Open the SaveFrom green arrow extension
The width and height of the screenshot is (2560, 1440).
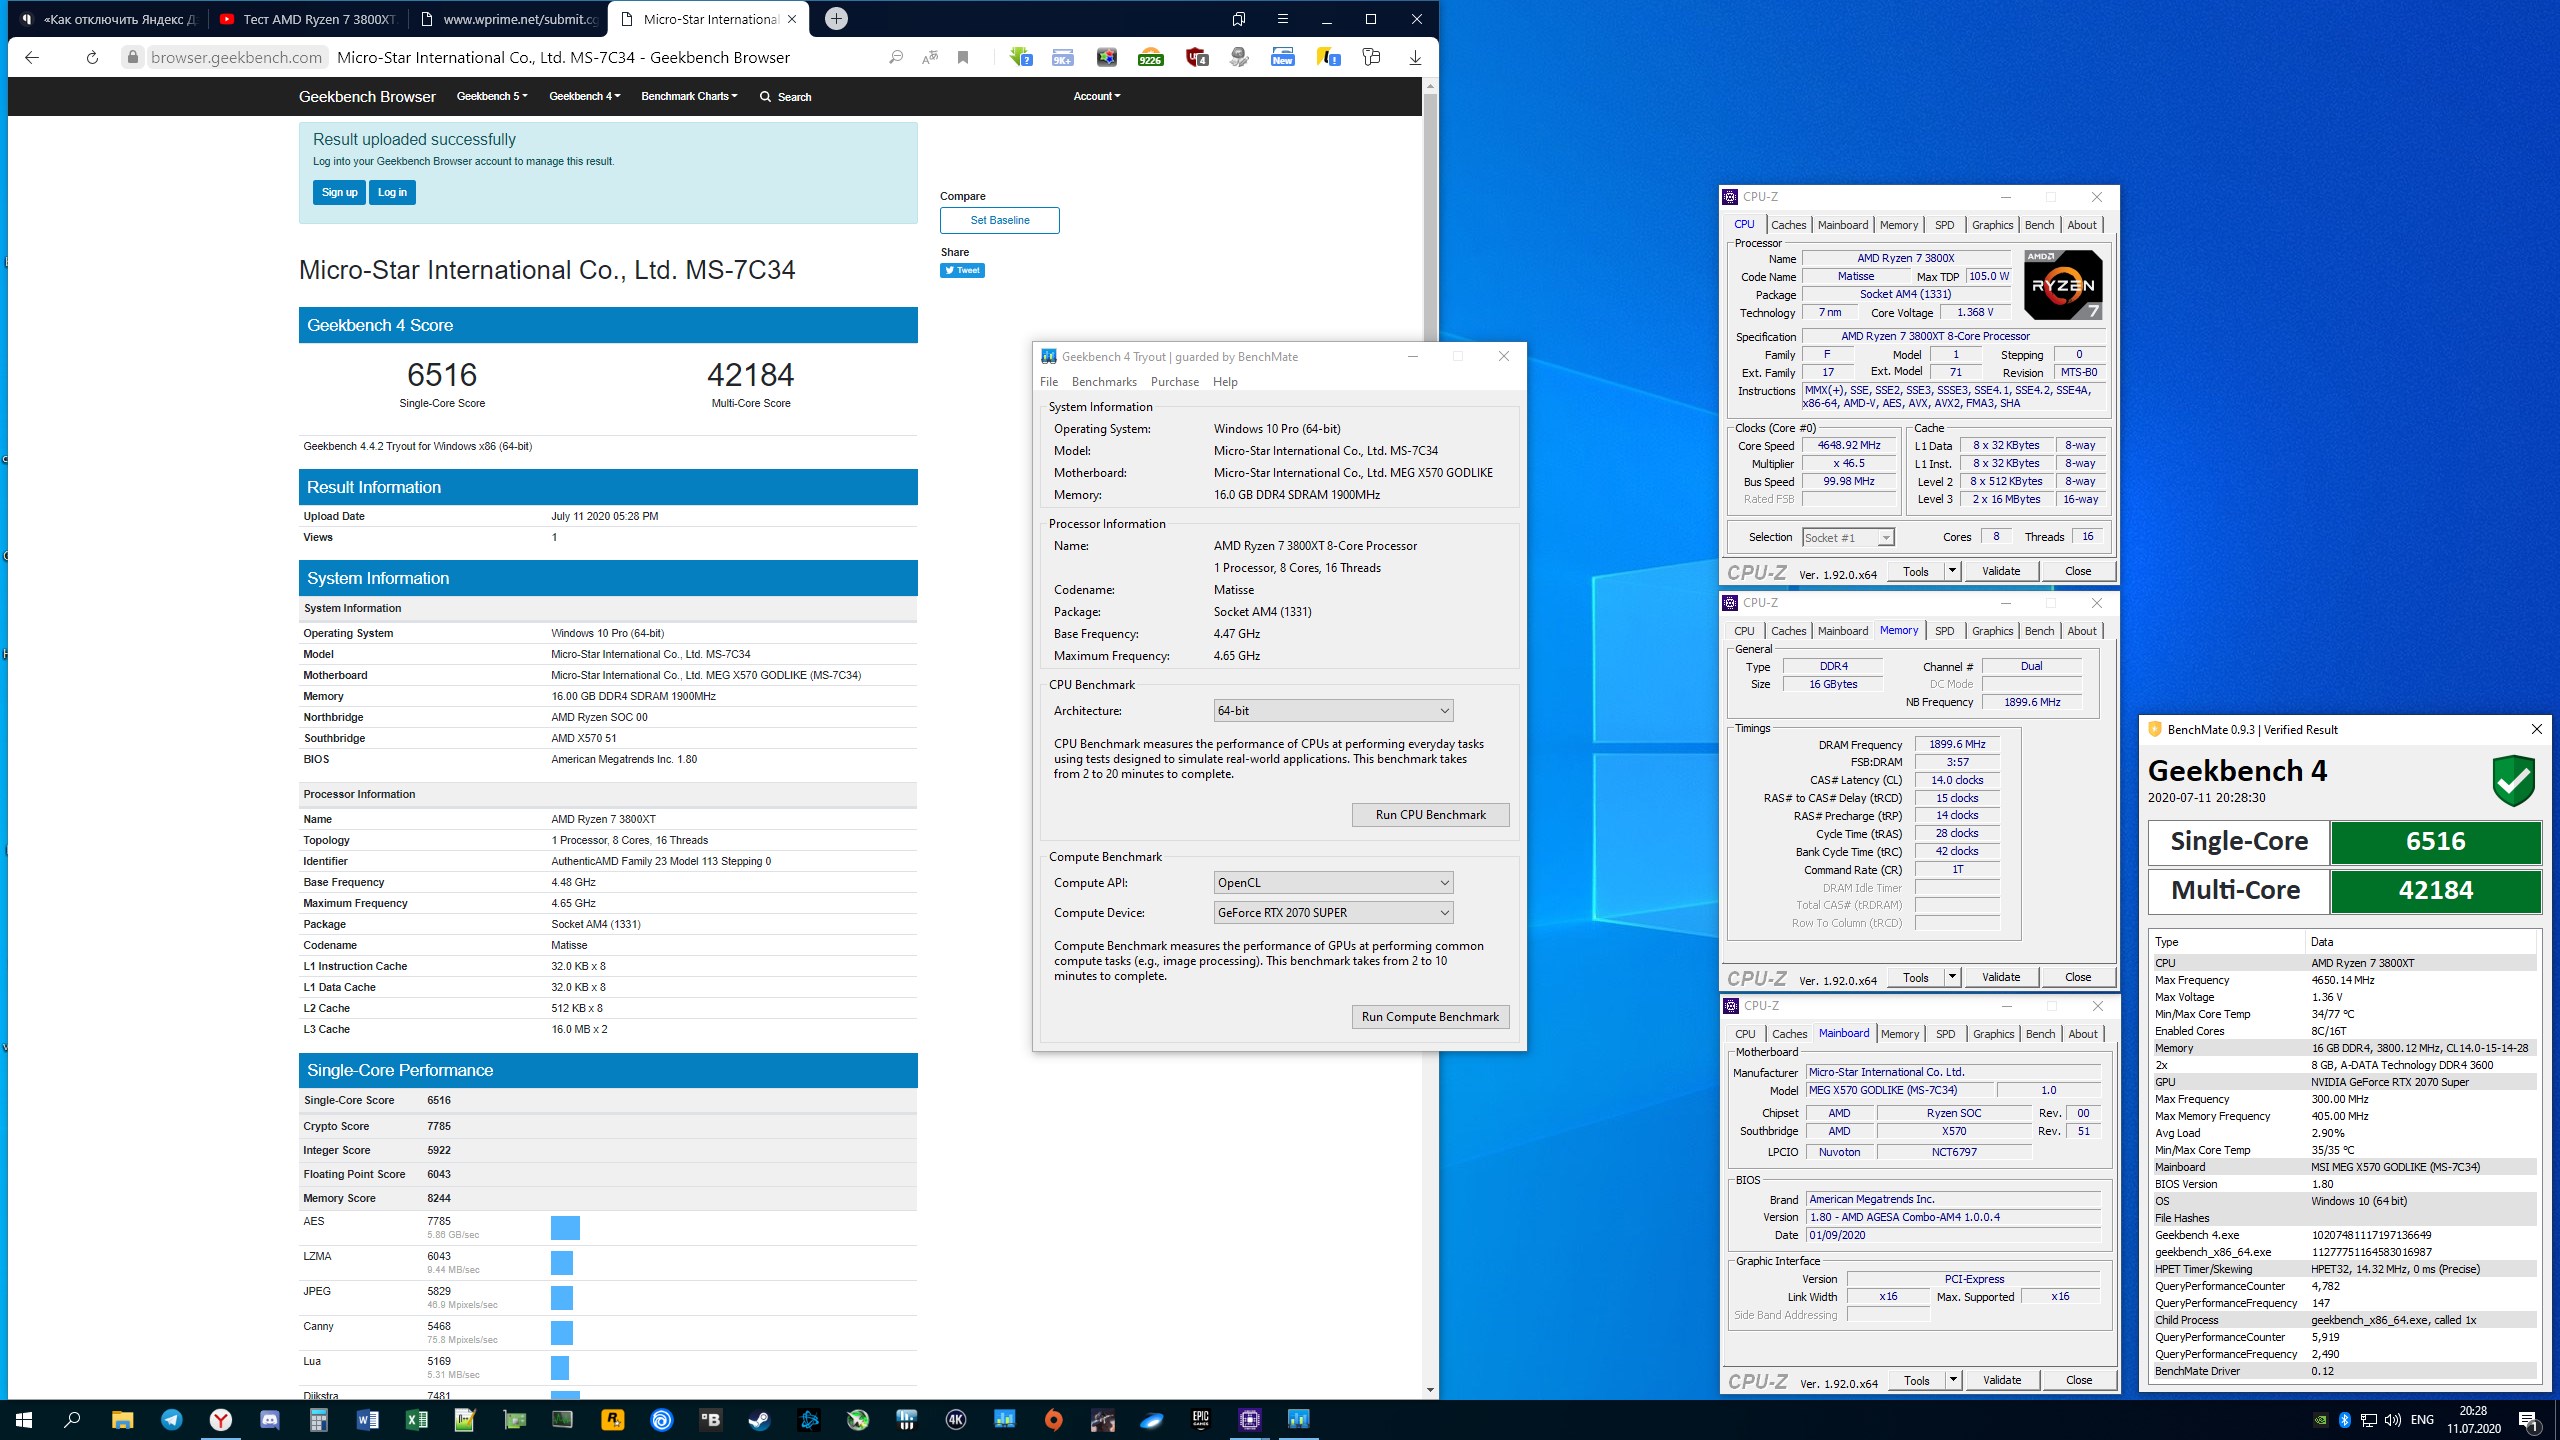[1020, 58]
